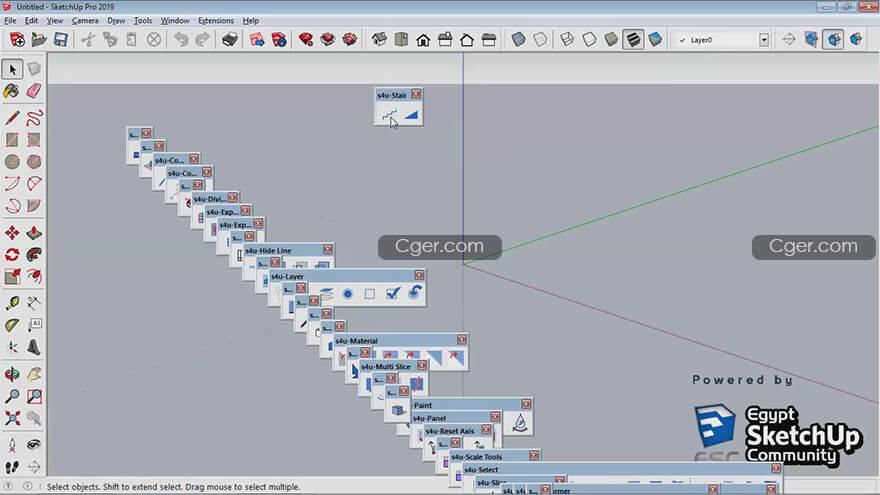This screenshot has width=880, height=495.
Task: Click the Undo arrow in top toolbar
Action: click(181, 39)
